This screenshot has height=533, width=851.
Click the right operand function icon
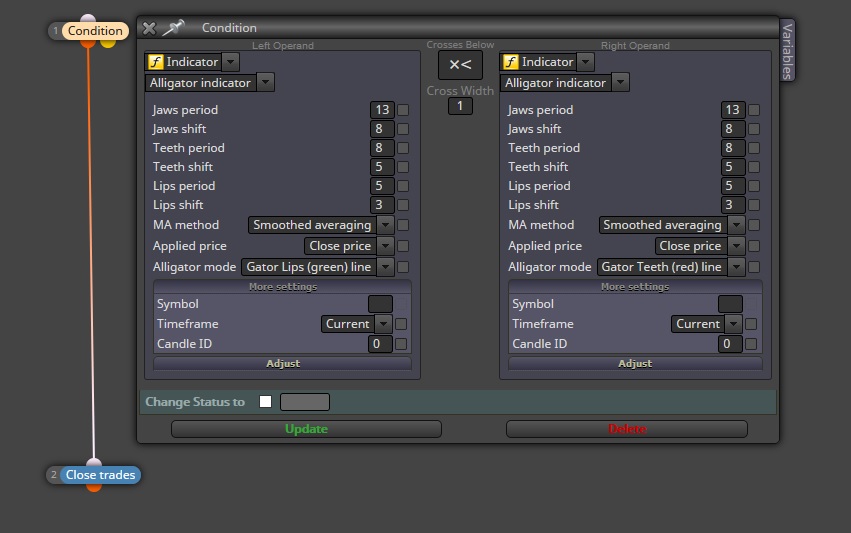coord(511,62)
